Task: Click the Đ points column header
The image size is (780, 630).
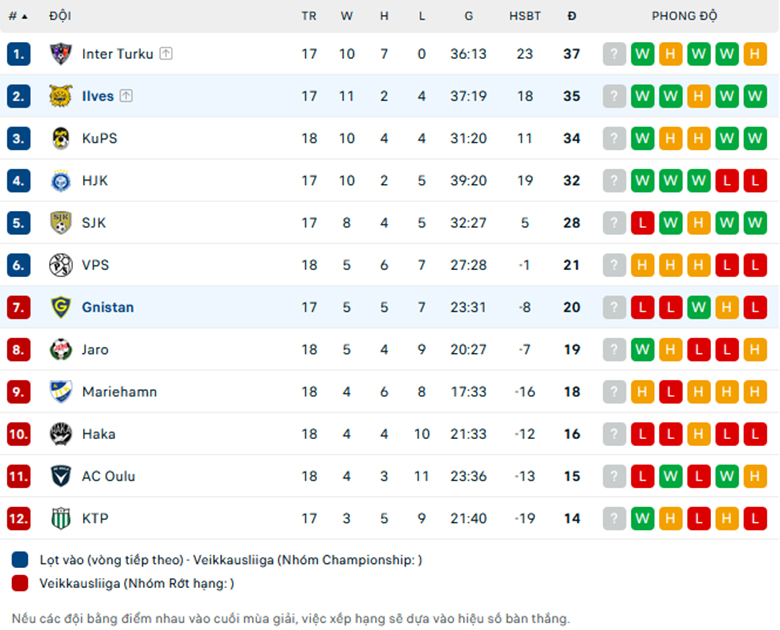Action: tap(572, 16)
